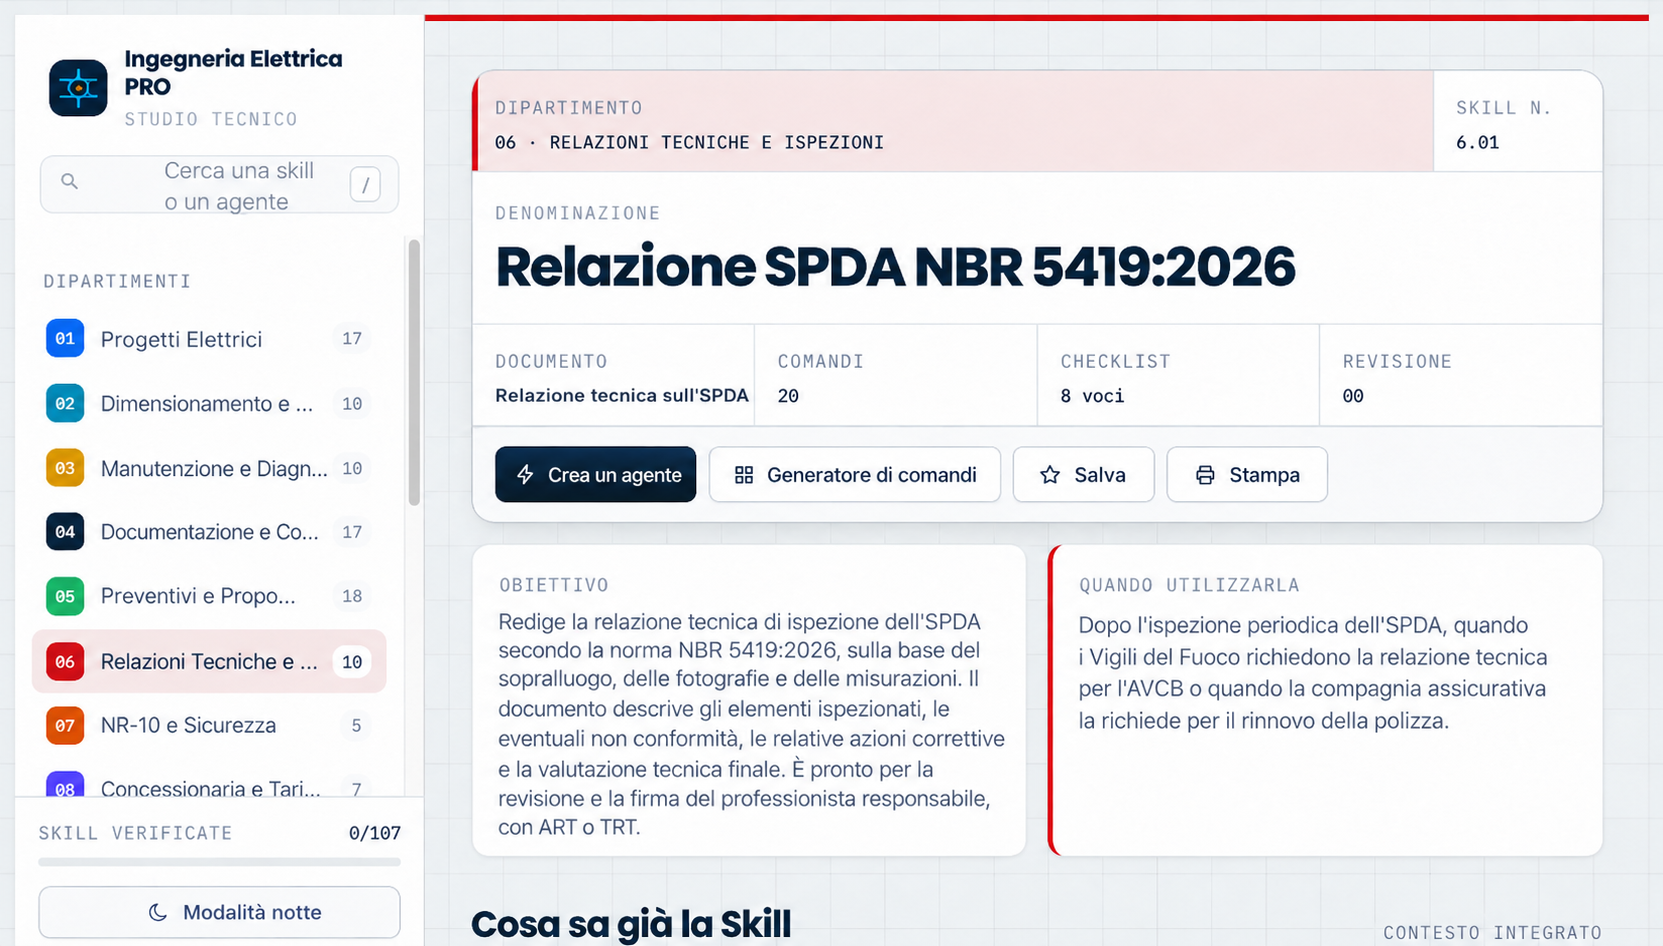Click the printer icon on Stampa

pos(1205,475)
